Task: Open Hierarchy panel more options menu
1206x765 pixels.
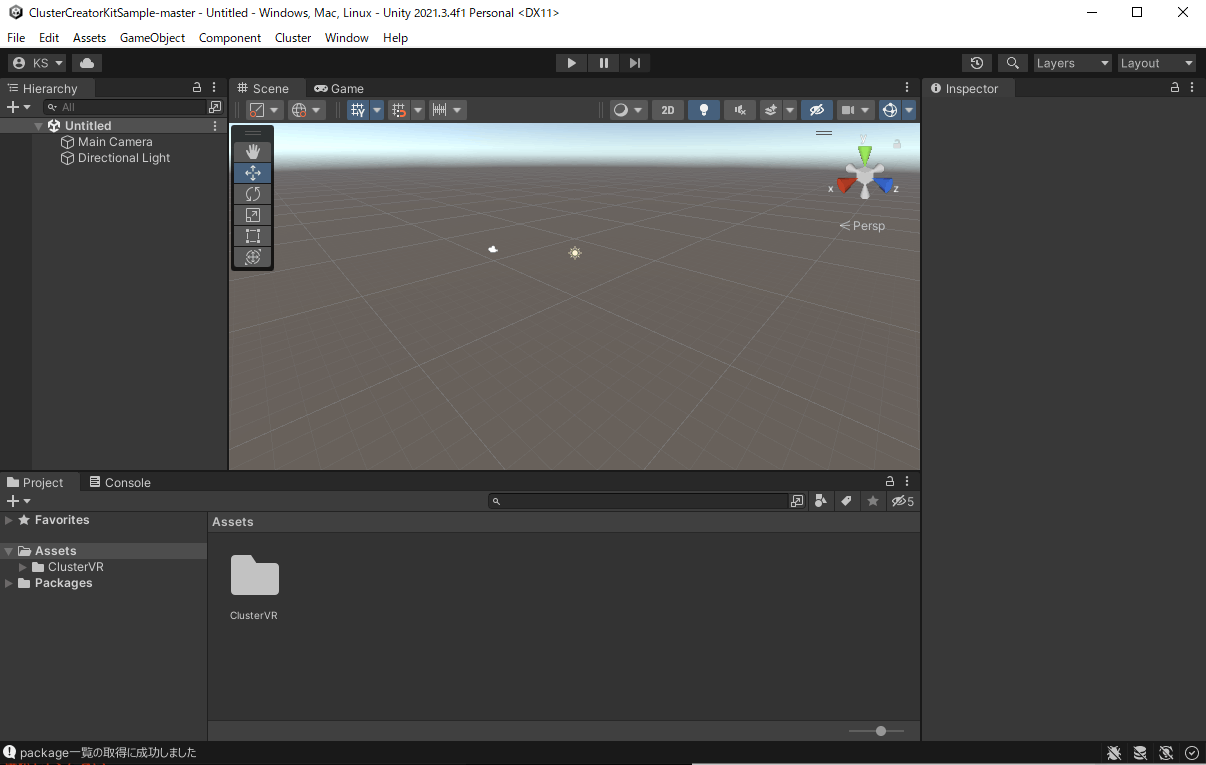Action: pyautogui.click(x=214, y=88)
